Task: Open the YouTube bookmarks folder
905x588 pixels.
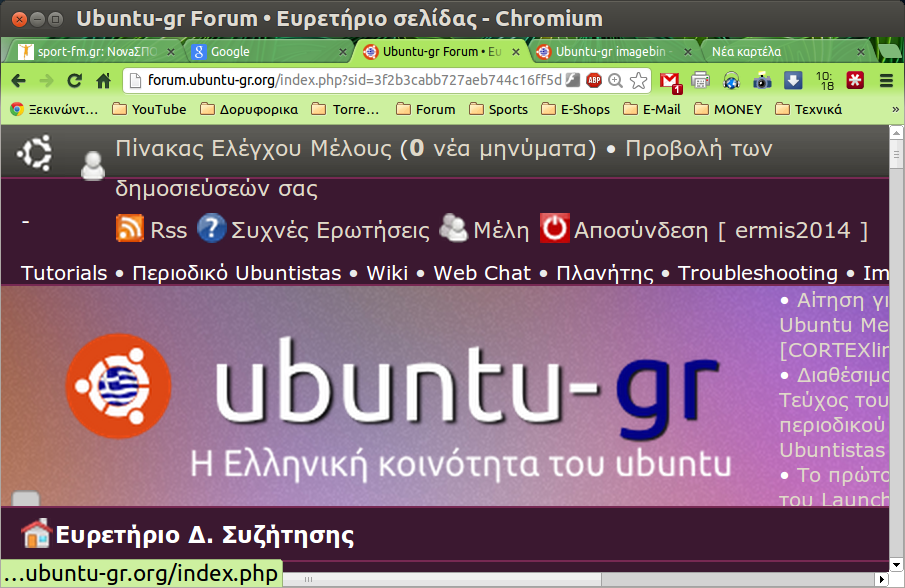Action: click(149, 109)
